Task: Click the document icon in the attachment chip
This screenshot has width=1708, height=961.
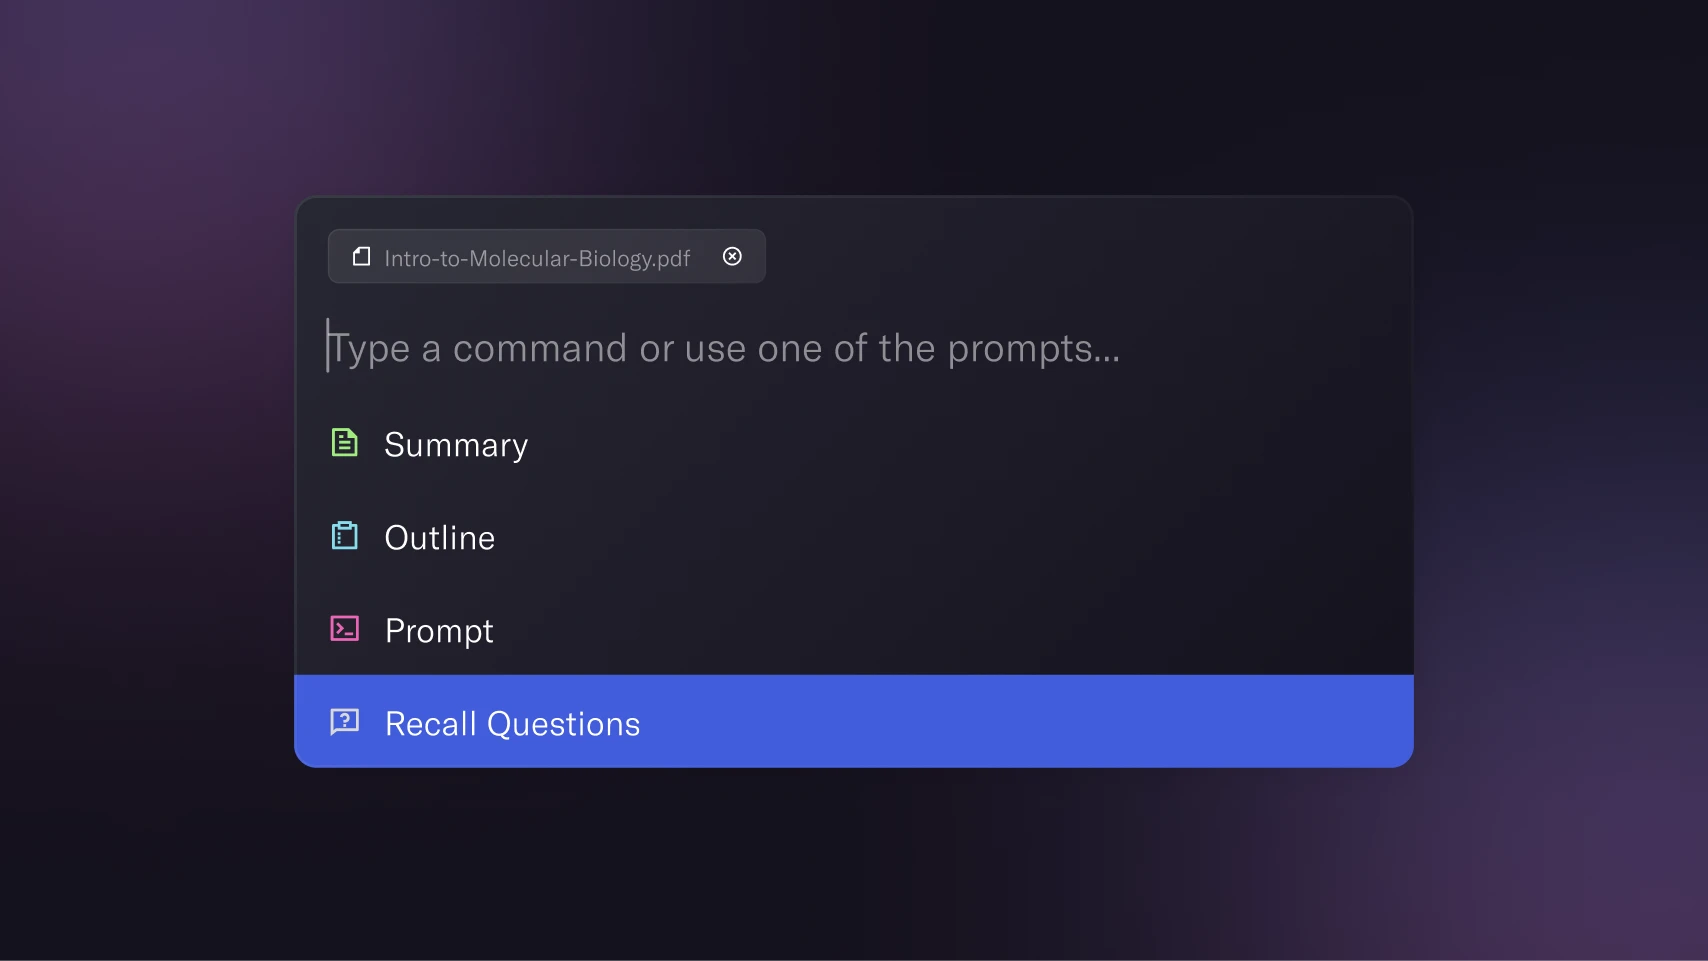Action: 361,257
